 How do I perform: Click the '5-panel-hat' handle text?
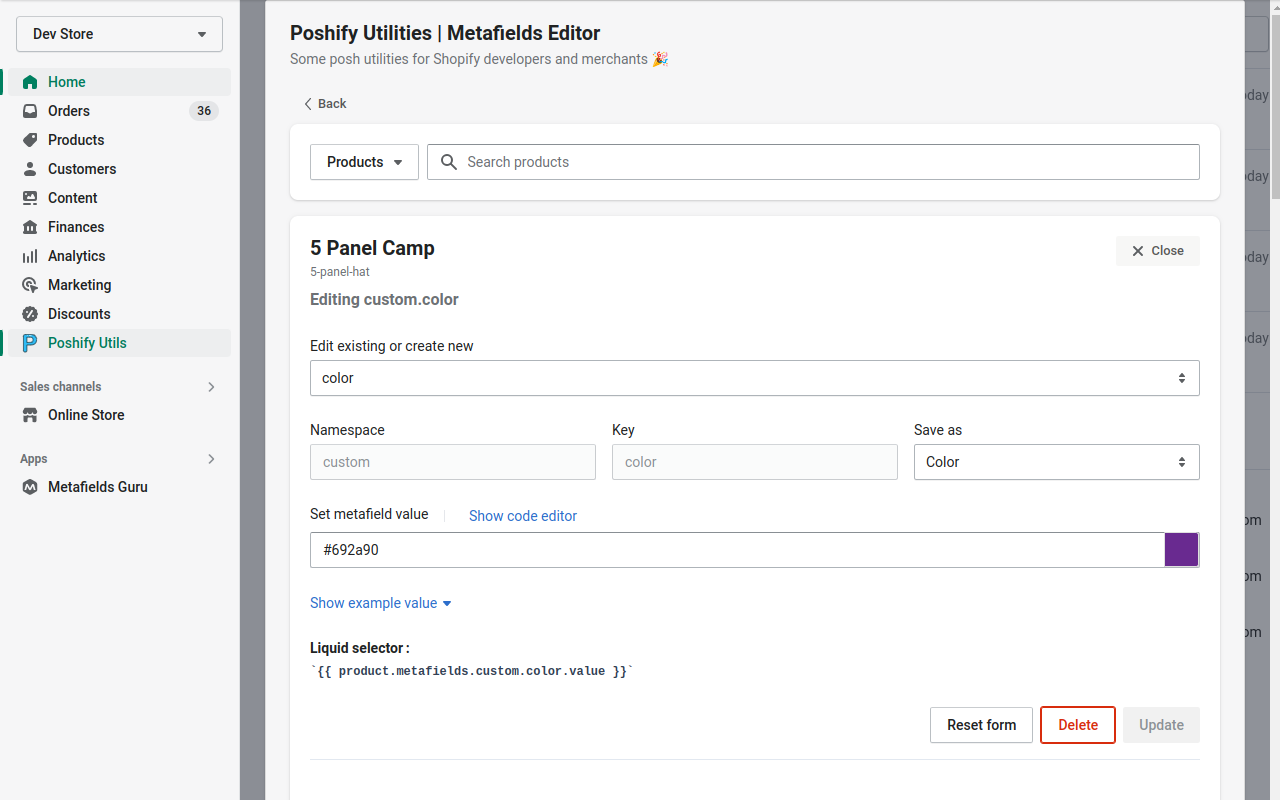coord(340,272)
